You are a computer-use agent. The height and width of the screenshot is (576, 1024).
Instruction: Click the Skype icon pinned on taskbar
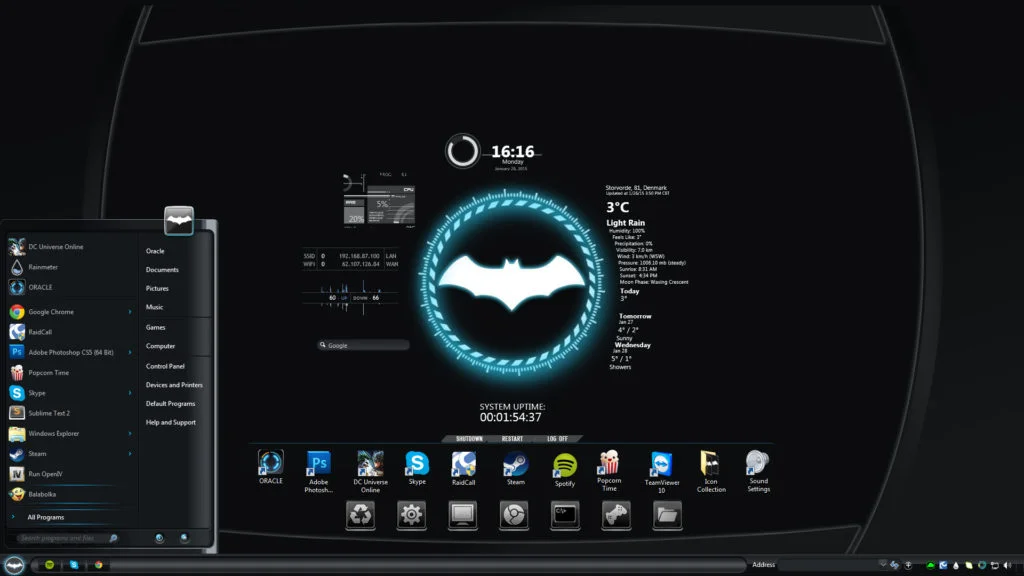(x=74, y=565)
